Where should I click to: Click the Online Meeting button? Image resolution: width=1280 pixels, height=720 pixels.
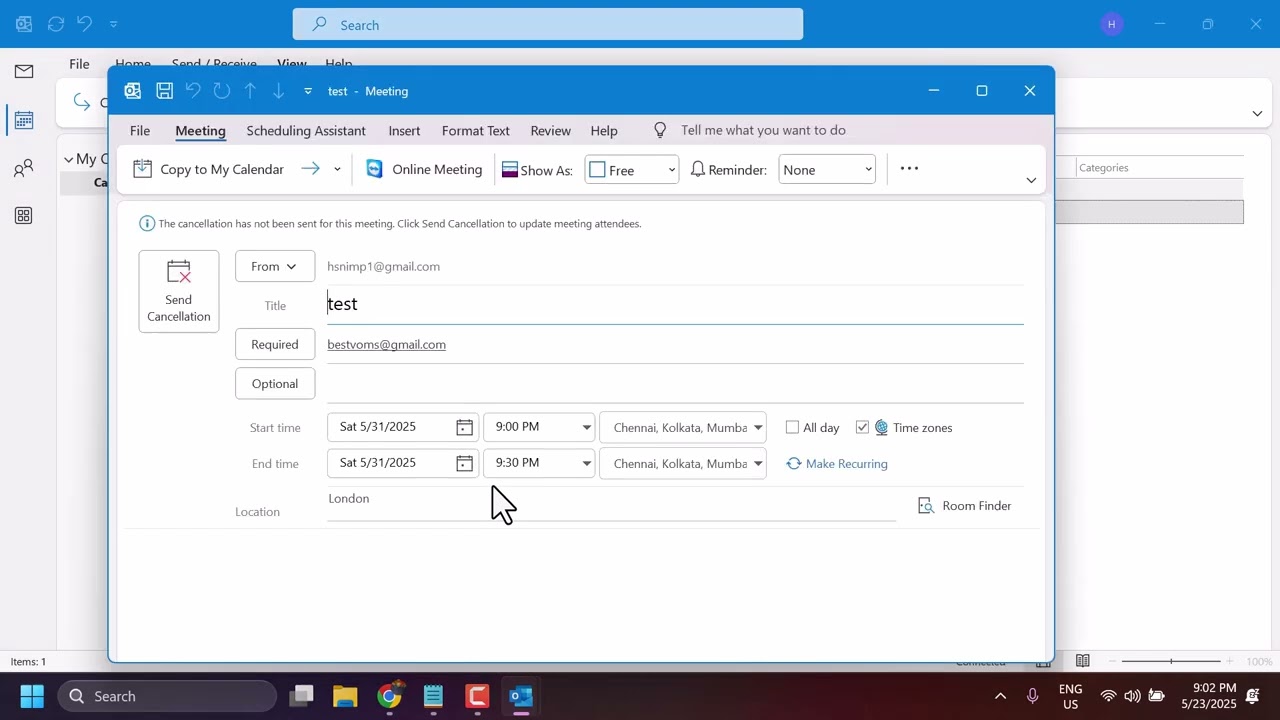tap(424, 169)
